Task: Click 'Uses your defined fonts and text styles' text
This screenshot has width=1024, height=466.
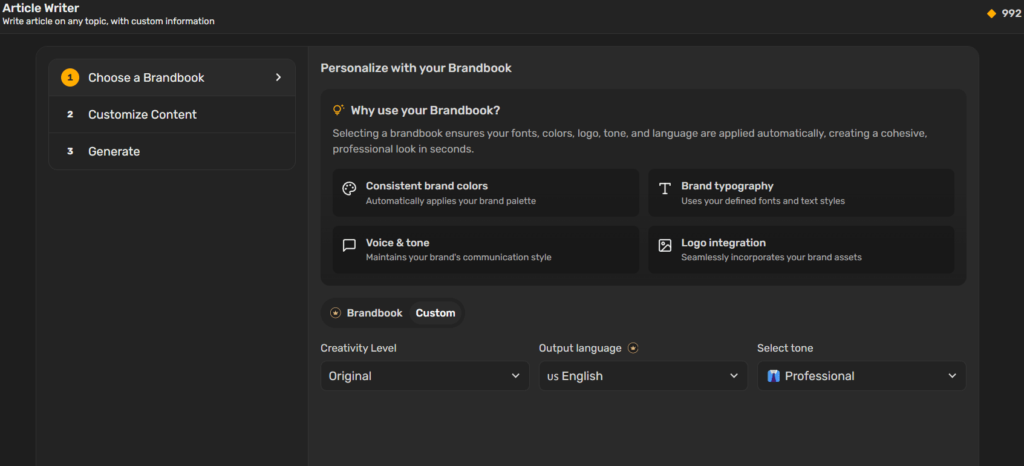Action: pos(763,201)
